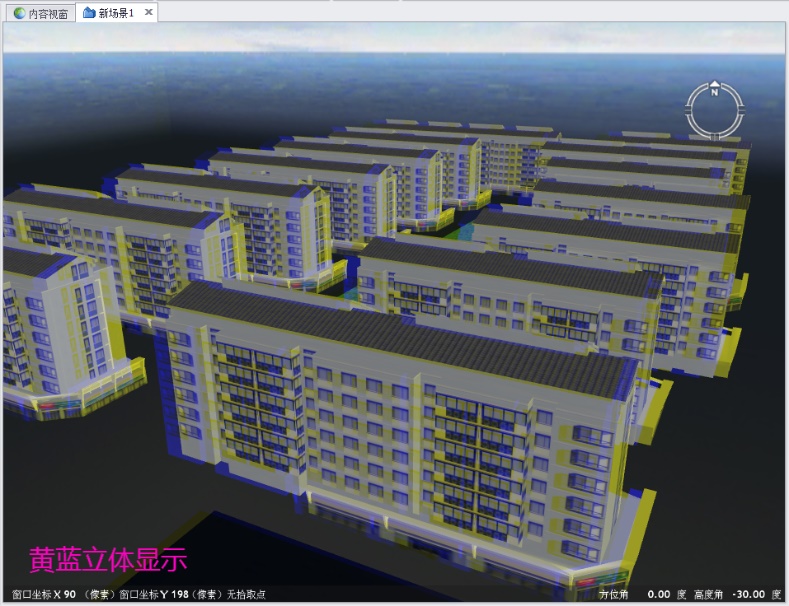The width and height of the screenshot is (789, 606).
Task: Click the 高度角 label in status bar
Action: pos(707,594)
